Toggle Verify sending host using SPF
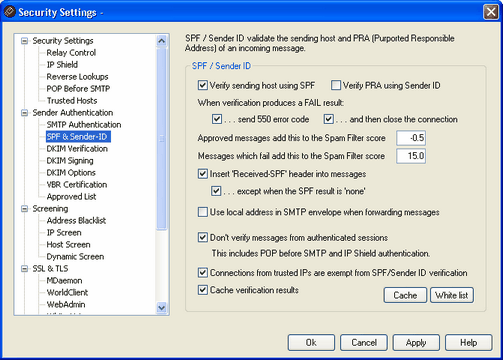Screen dimensions: 503x360 (x=202, y=85)
